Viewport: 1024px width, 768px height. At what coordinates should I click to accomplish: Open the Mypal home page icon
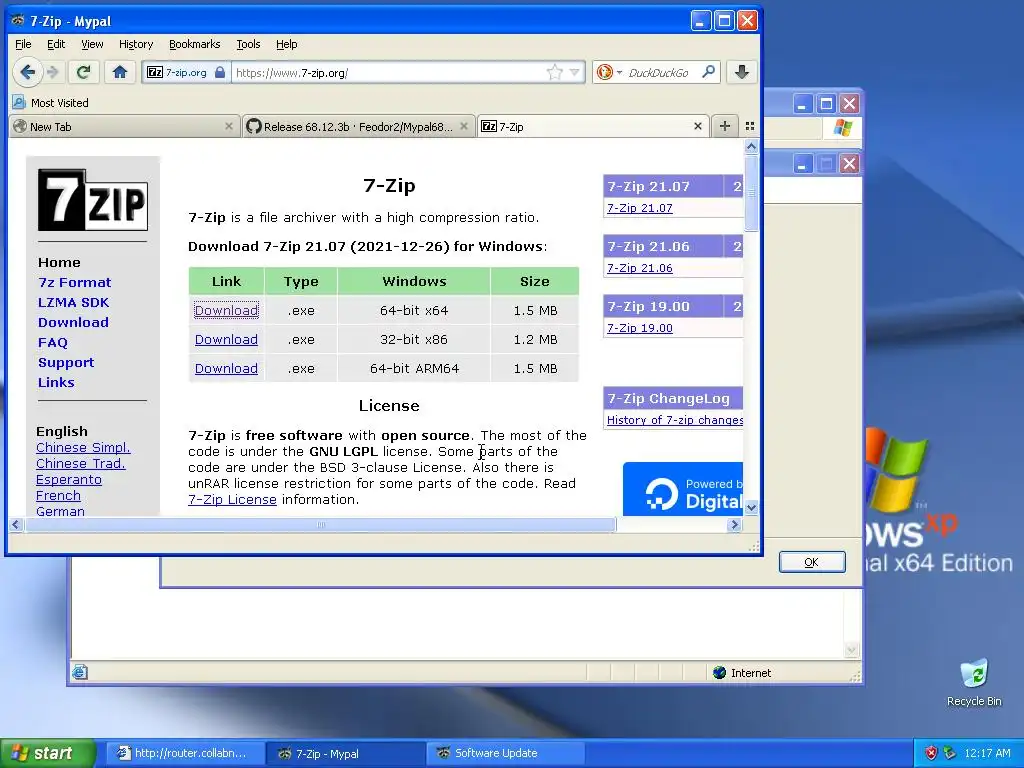click(120, 72)
